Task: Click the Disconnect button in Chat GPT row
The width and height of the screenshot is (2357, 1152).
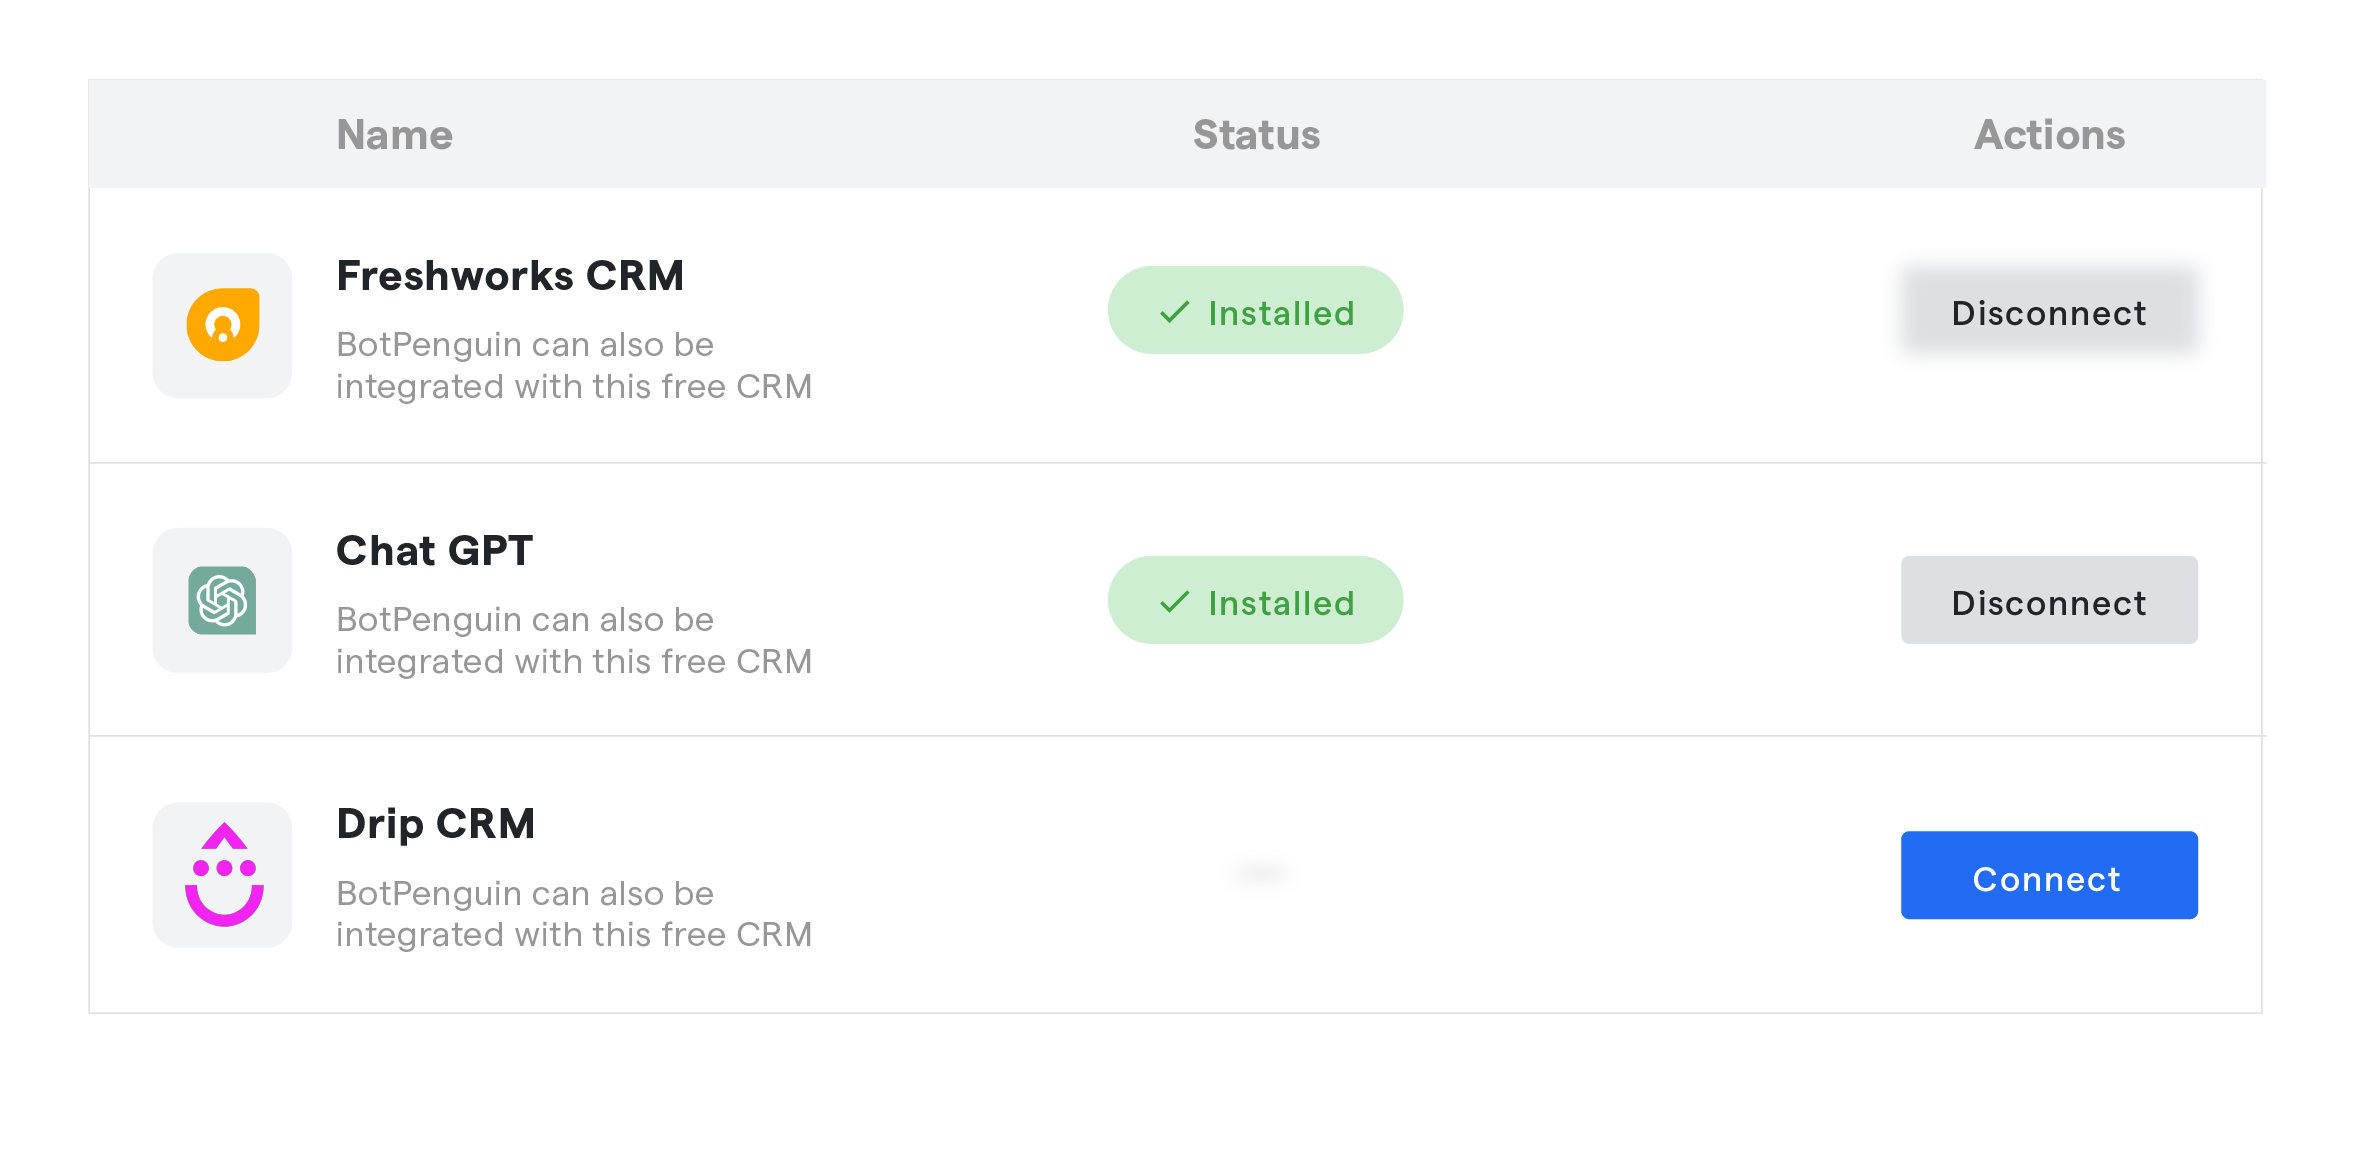Action: coord(2047,602)
